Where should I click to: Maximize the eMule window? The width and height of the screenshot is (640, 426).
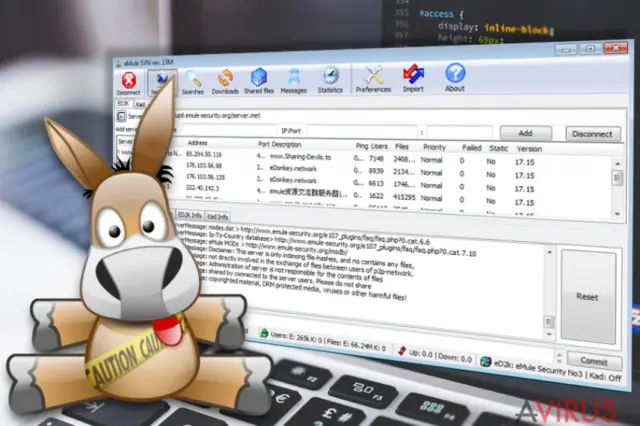(x=590, y=49)
